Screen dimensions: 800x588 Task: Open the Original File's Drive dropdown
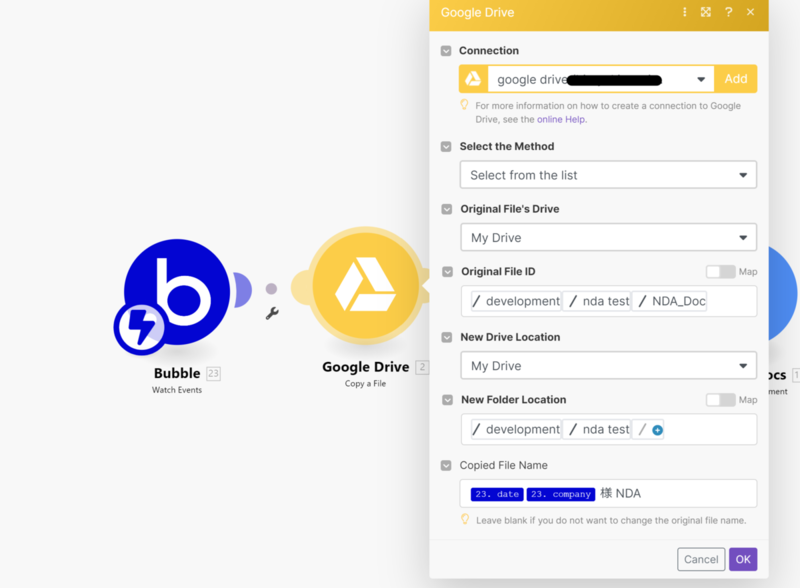[608, 237]
